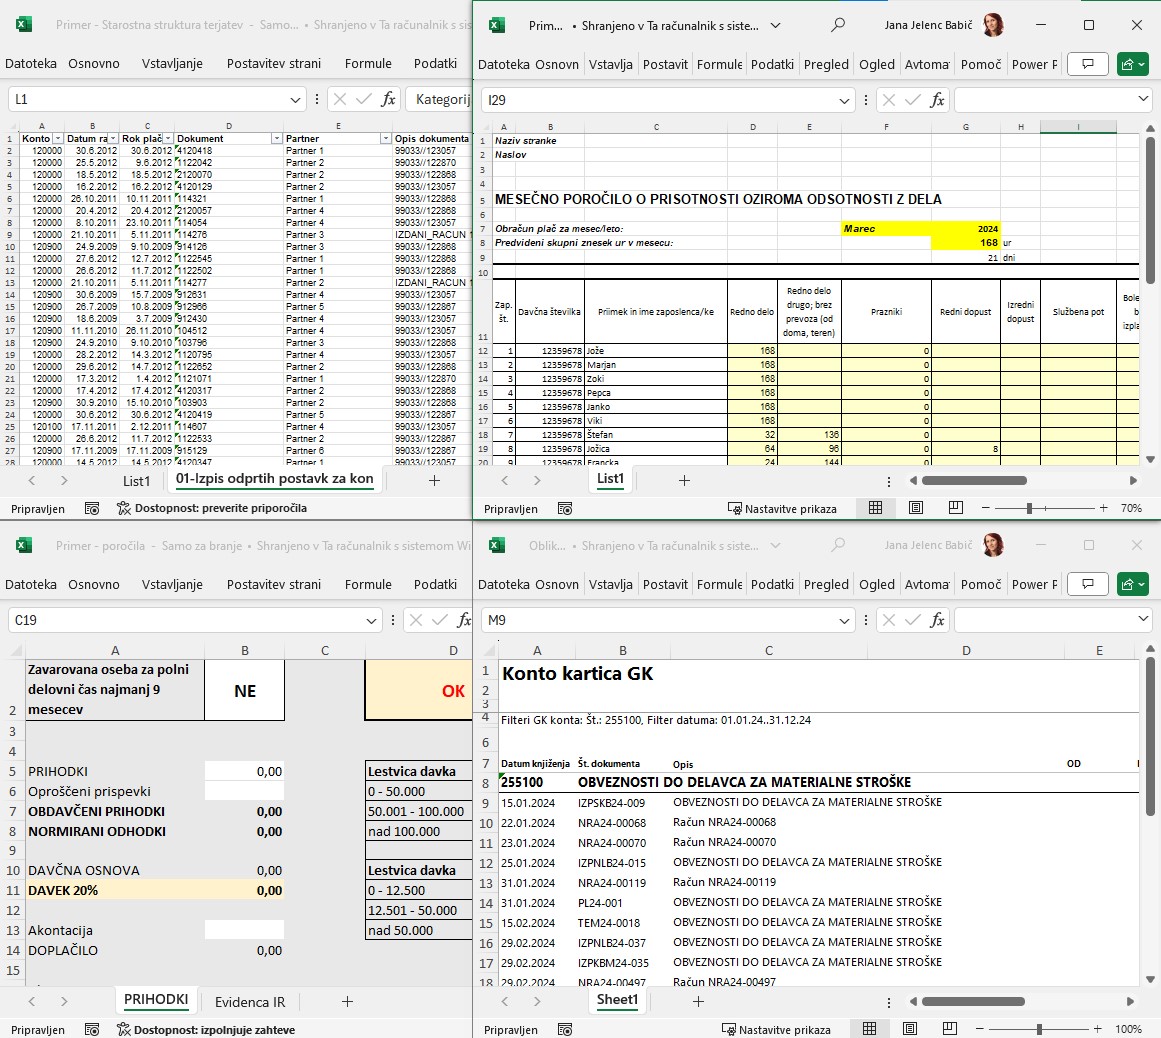Viewport: 1161px width, 1038px height.
Task: Open comments pane in Konto kartica GK window
Action: pos(1088,584)
